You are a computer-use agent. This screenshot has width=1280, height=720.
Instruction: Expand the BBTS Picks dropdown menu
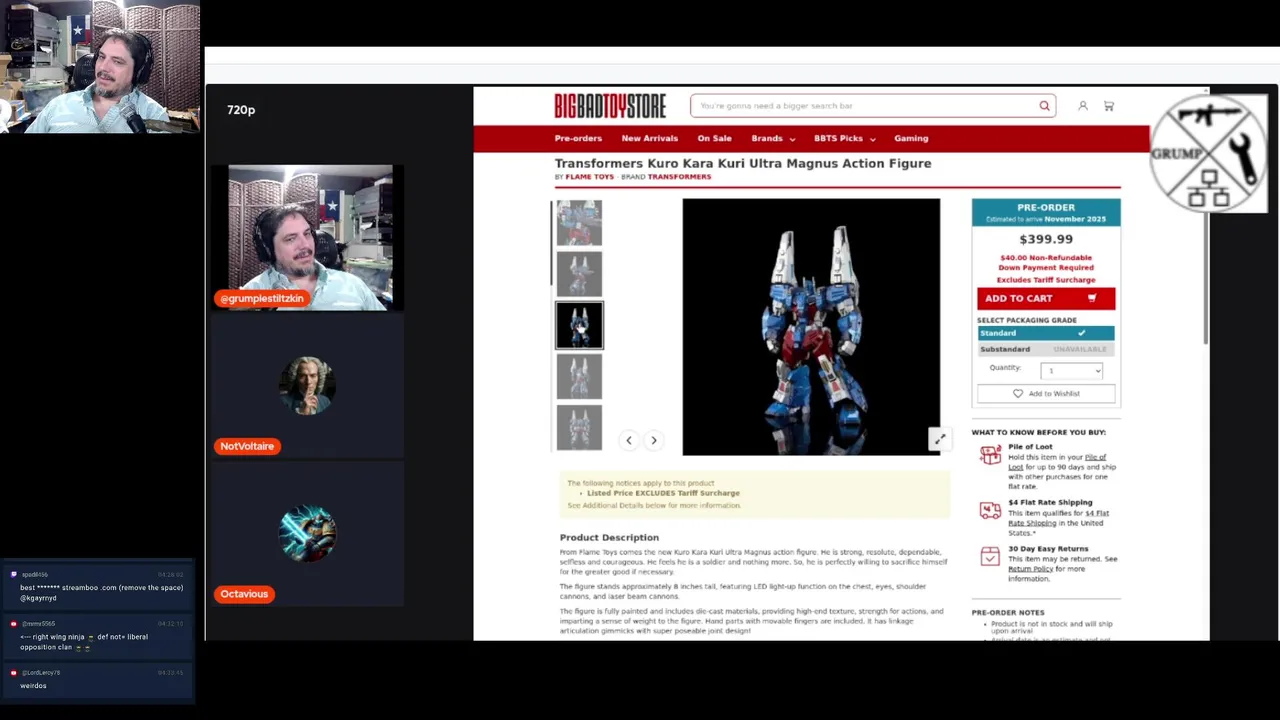point(844,139)
